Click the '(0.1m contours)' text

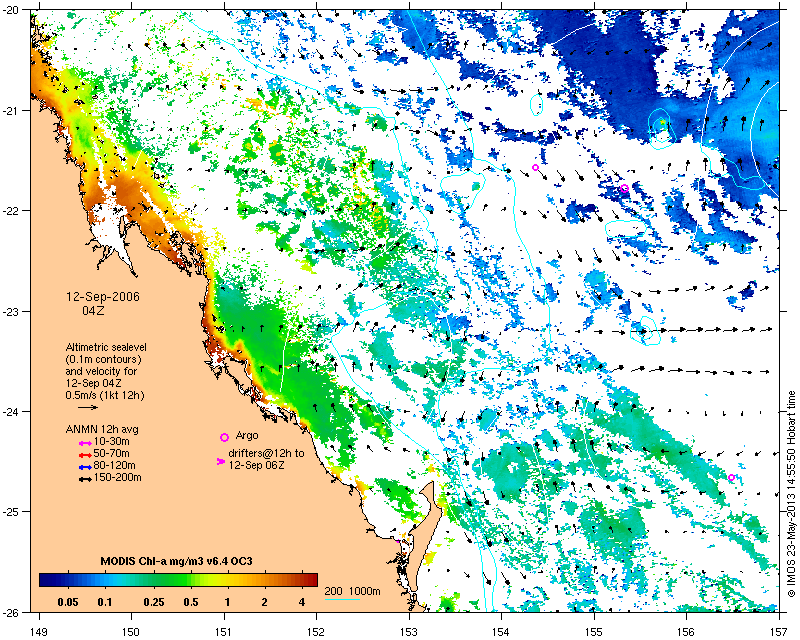point(104,359)
